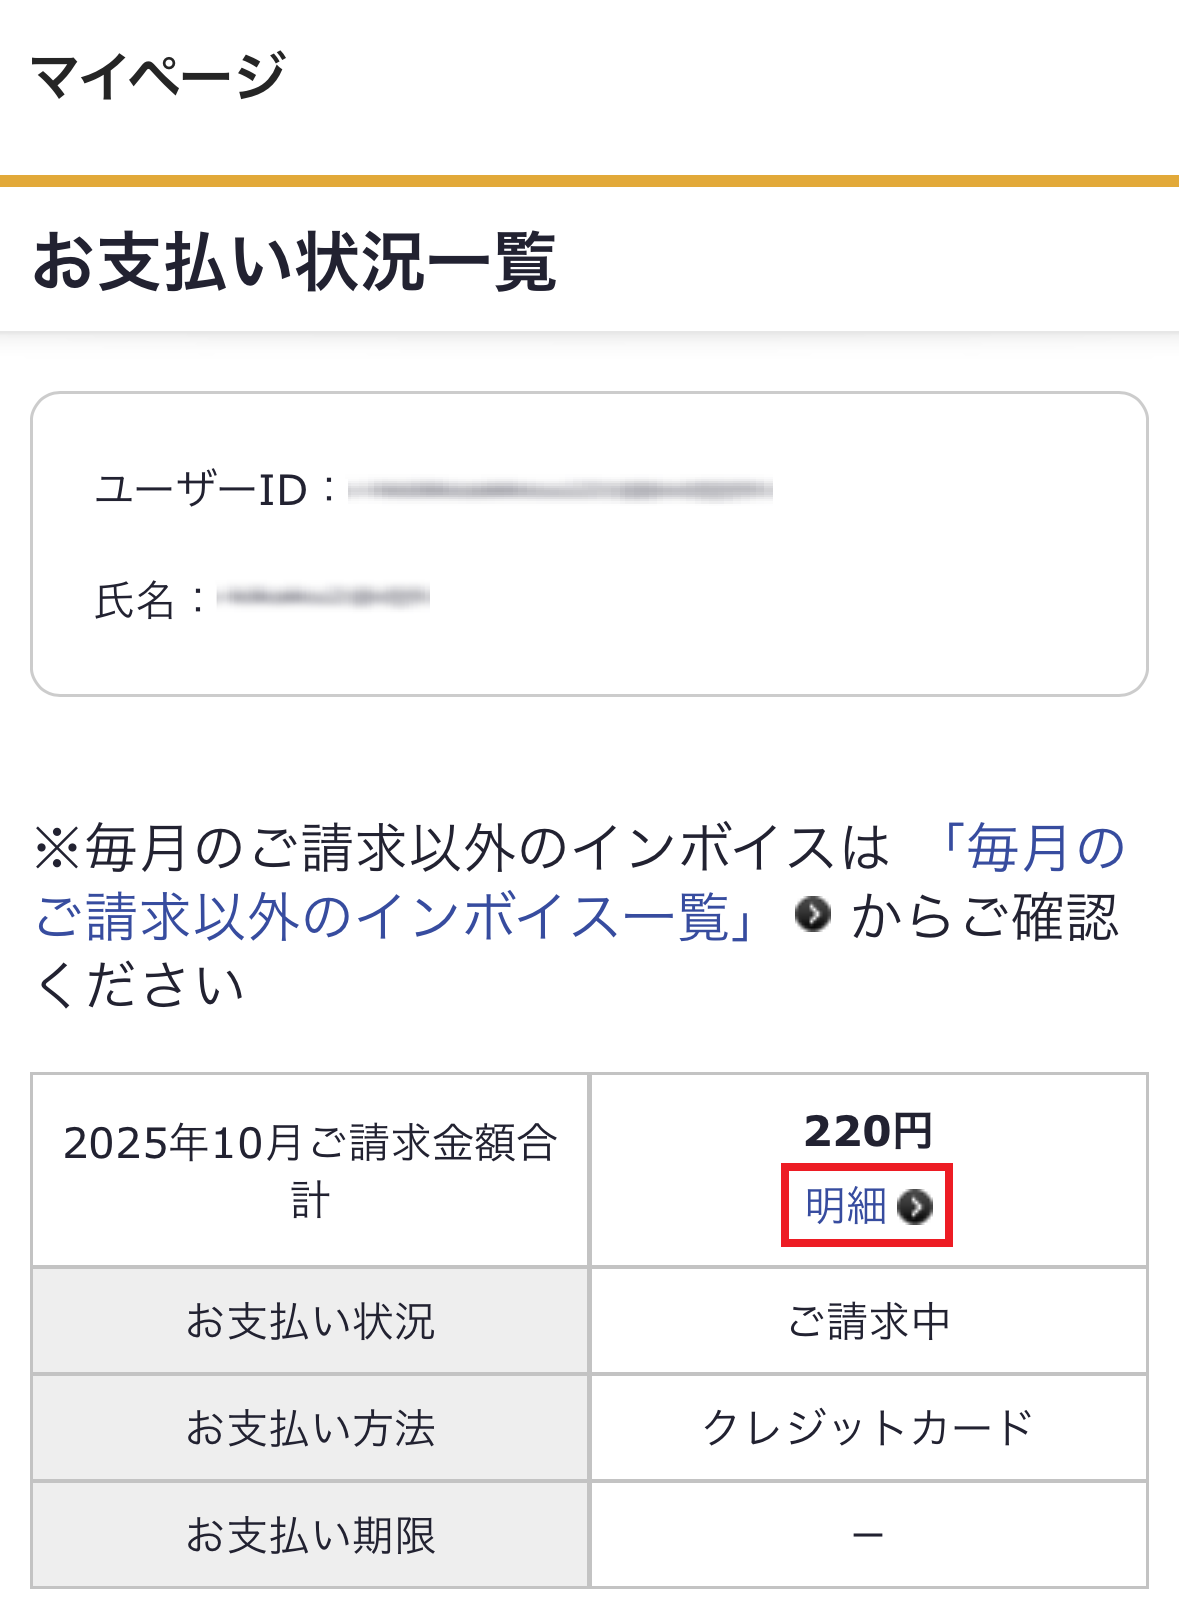The image size is (1179, 1611).
Task: Open the 明細 details link
Action: (847, 1206)
